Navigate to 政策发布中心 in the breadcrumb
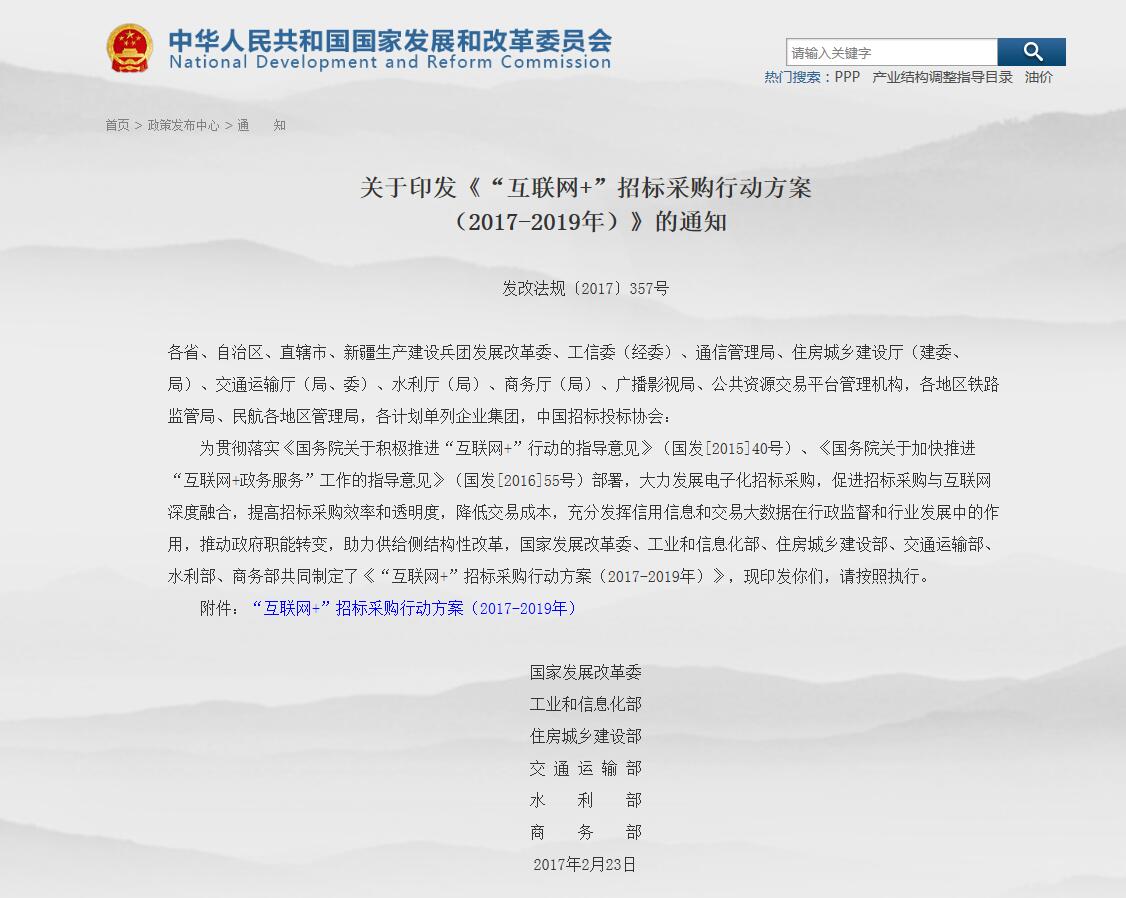The width and height of the screenshot is (1126, 898). click(x=183, y=125)
